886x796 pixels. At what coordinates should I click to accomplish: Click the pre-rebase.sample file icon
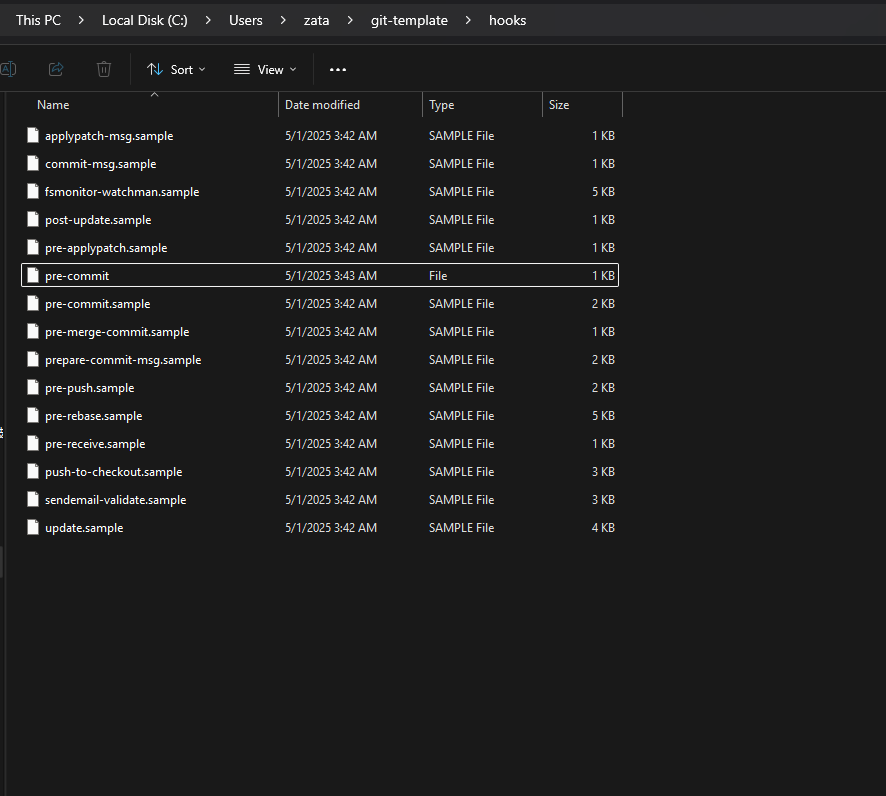point(33,415)
